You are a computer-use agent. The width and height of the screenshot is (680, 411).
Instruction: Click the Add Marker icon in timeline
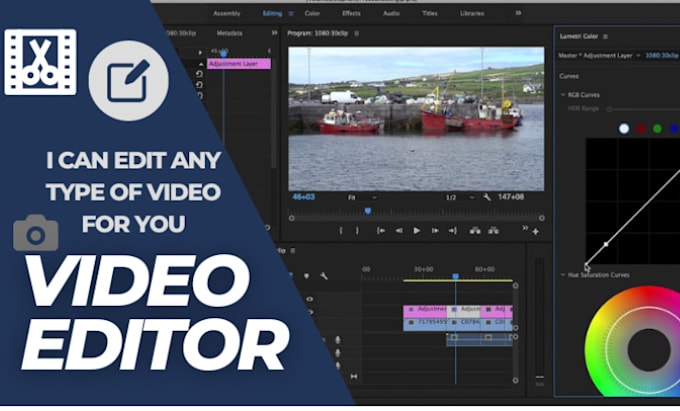306,276
